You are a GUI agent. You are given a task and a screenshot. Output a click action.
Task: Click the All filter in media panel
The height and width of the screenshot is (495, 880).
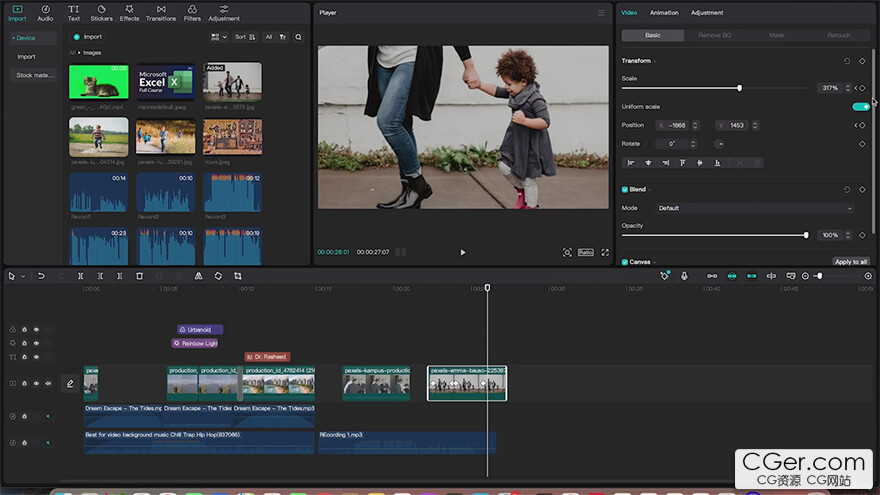(268, 37)
